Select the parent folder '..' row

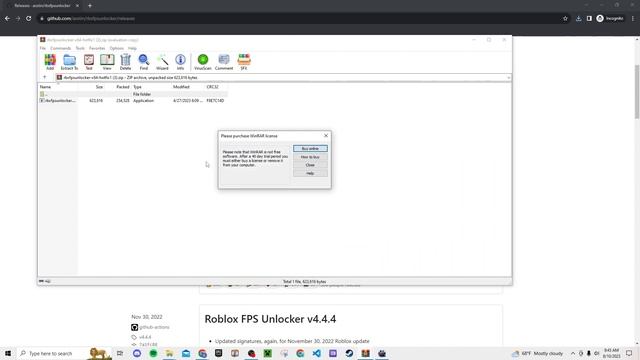[133, 94]
